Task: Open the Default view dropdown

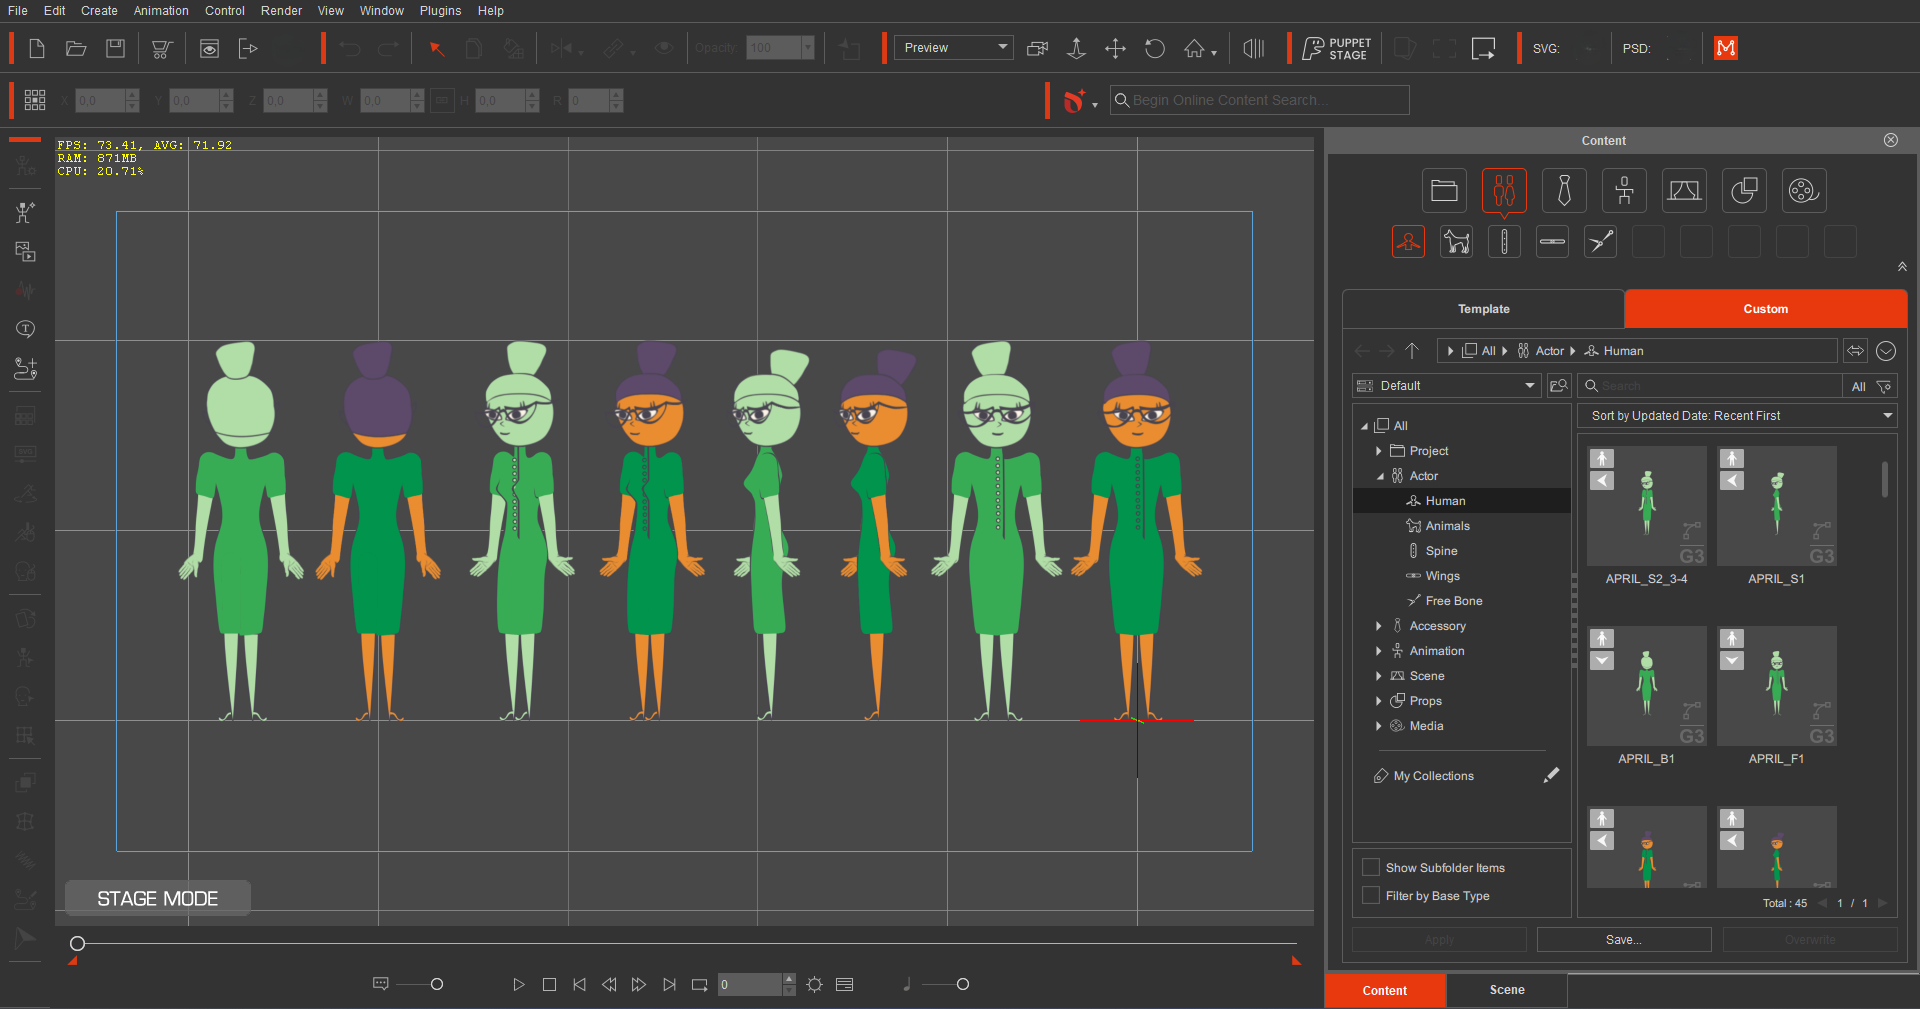Action: tap(1446, 386)
